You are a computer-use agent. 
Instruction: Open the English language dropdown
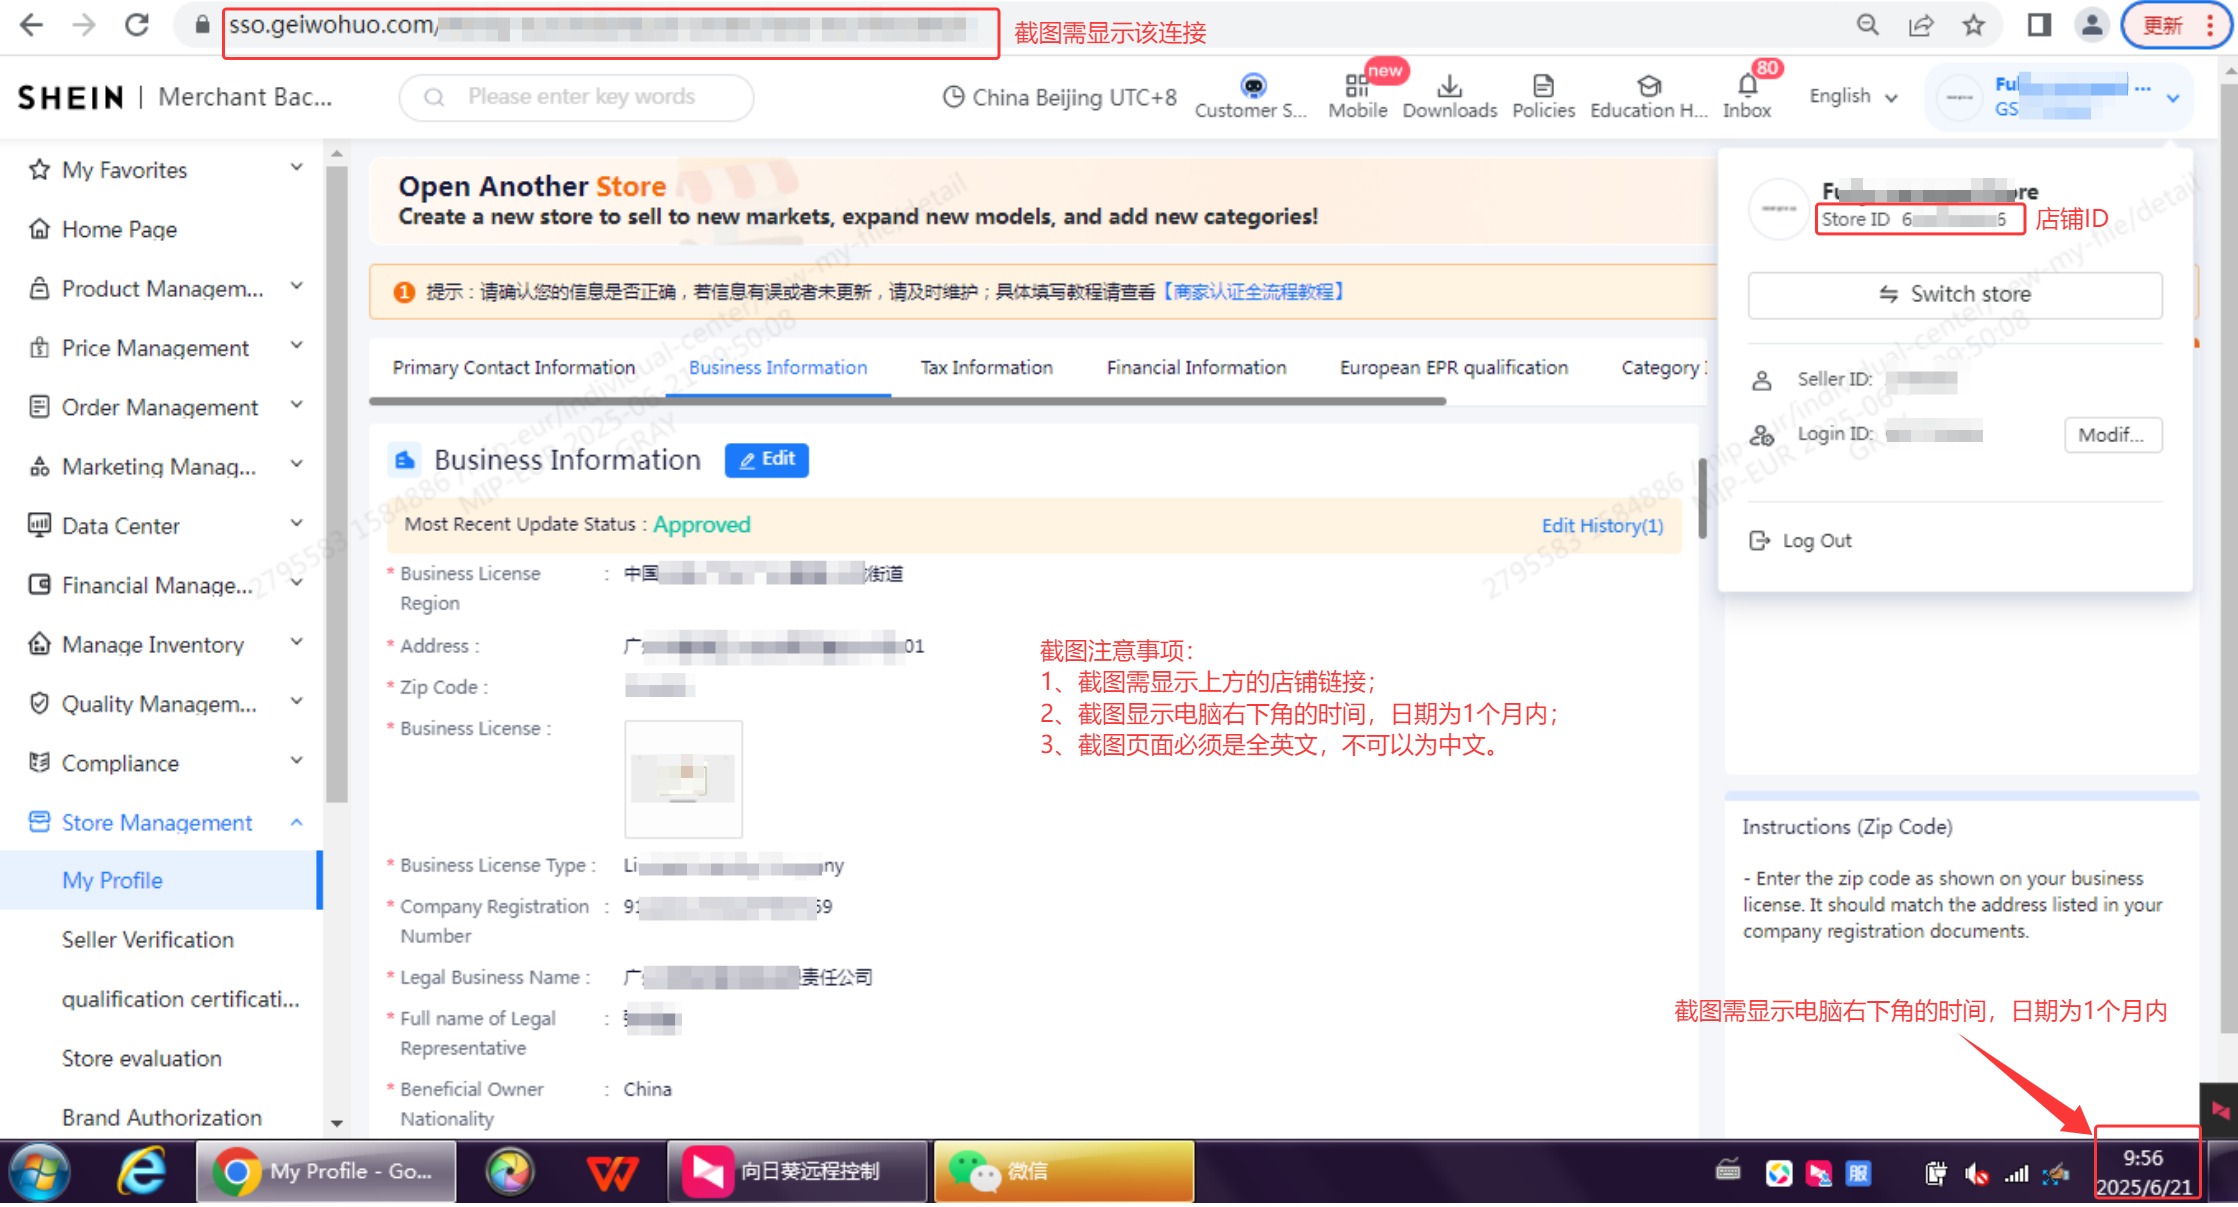(1851, 96)
